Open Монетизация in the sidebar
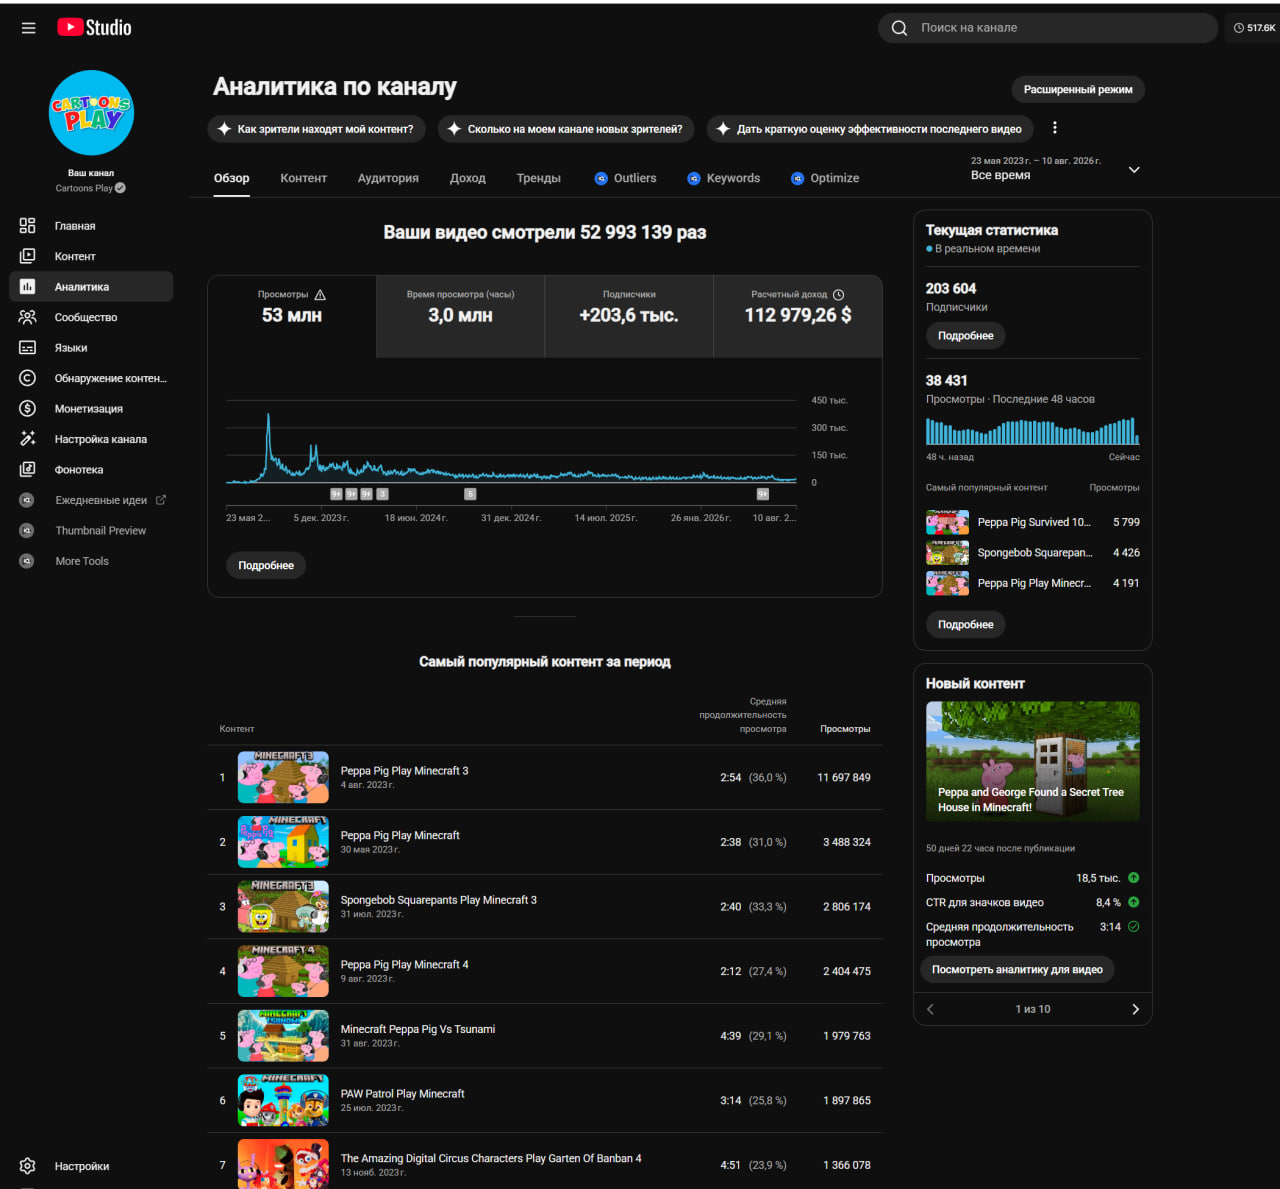 tap(91, 408)
